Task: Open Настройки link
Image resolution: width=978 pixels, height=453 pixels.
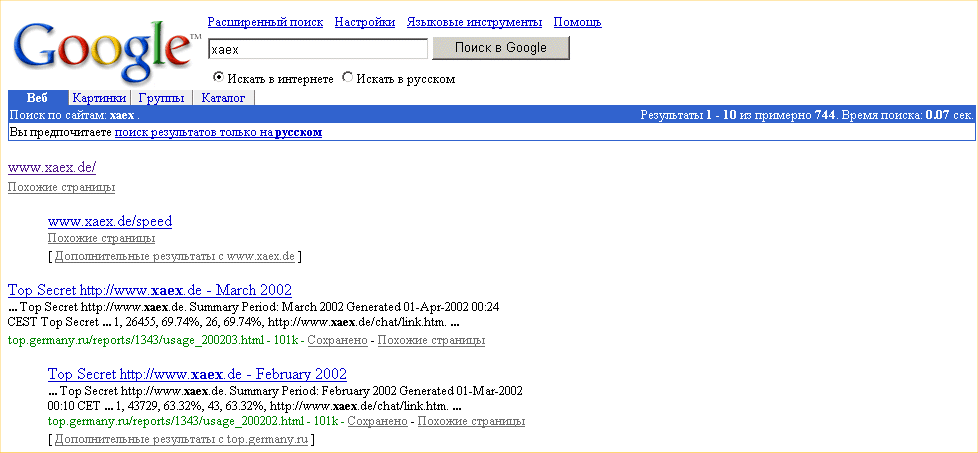Action: (365, 22)
